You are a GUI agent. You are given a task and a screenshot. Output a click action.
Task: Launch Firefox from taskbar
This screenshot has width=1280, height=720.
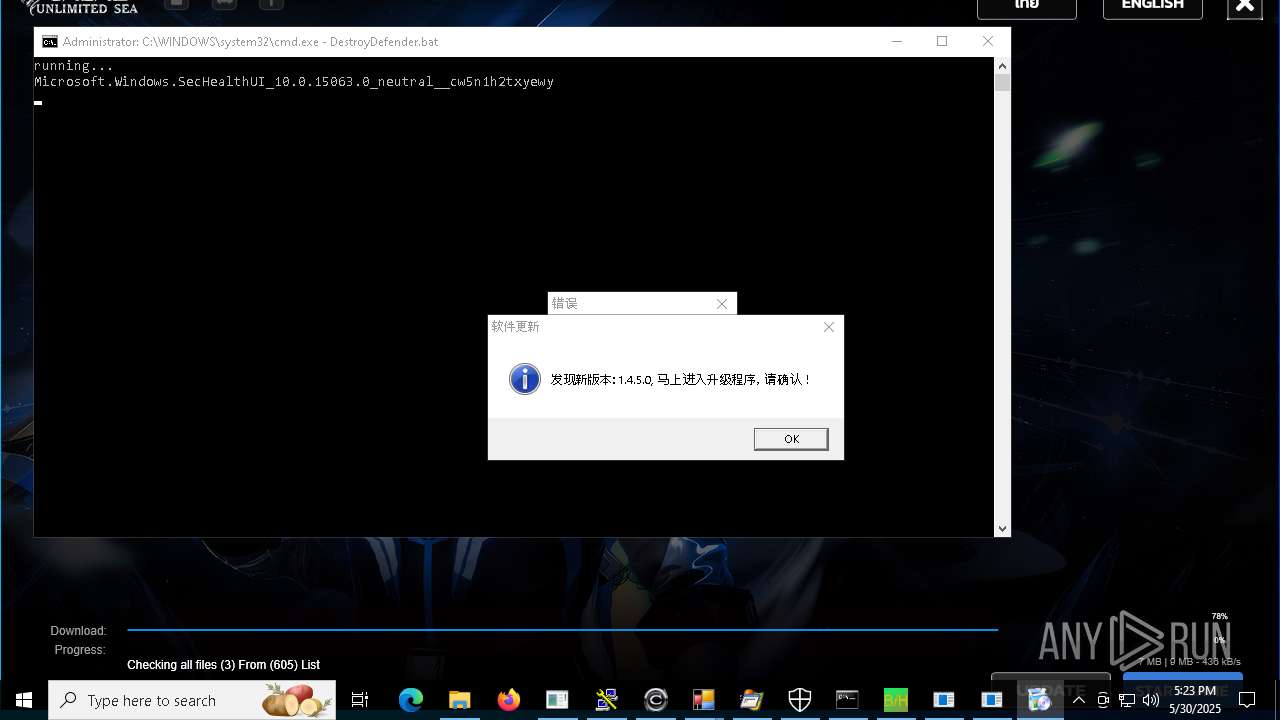[x=509, y=700]
